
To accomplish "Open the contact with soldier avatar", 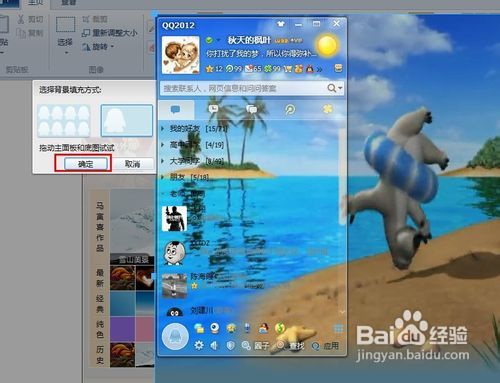I will tap(174, 218).
